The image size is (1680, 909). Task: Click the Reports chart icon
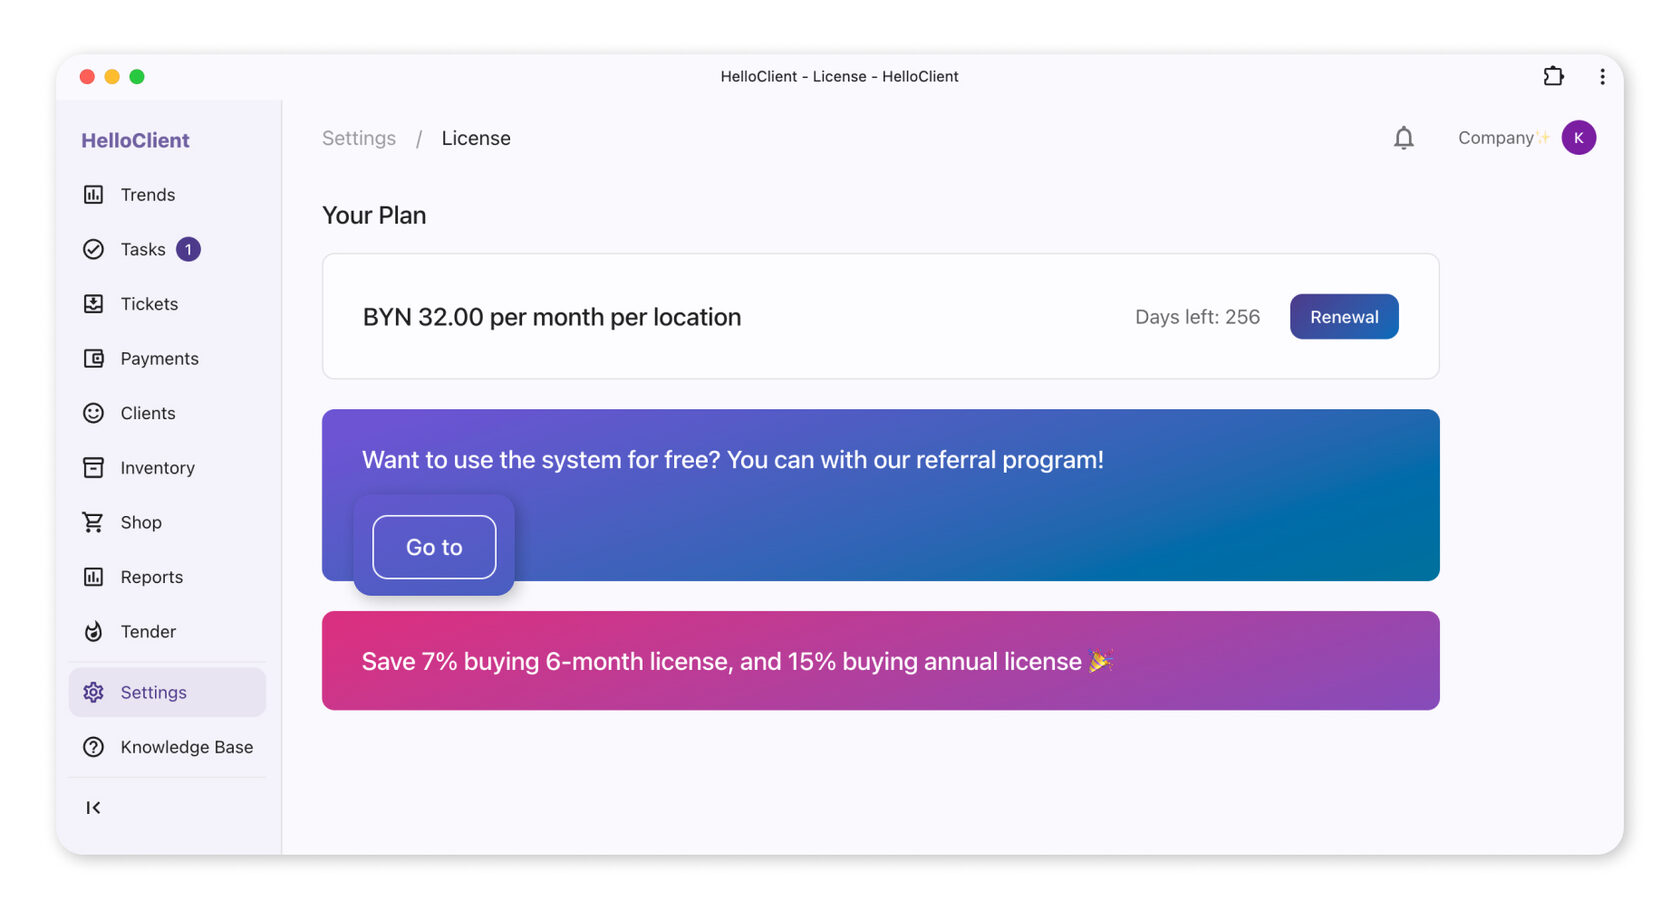pos(93,577)
